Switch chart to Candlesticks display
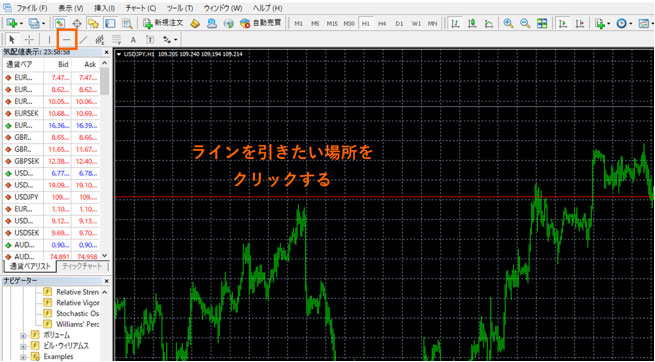 pyautogui.click(x=473, y=23)
